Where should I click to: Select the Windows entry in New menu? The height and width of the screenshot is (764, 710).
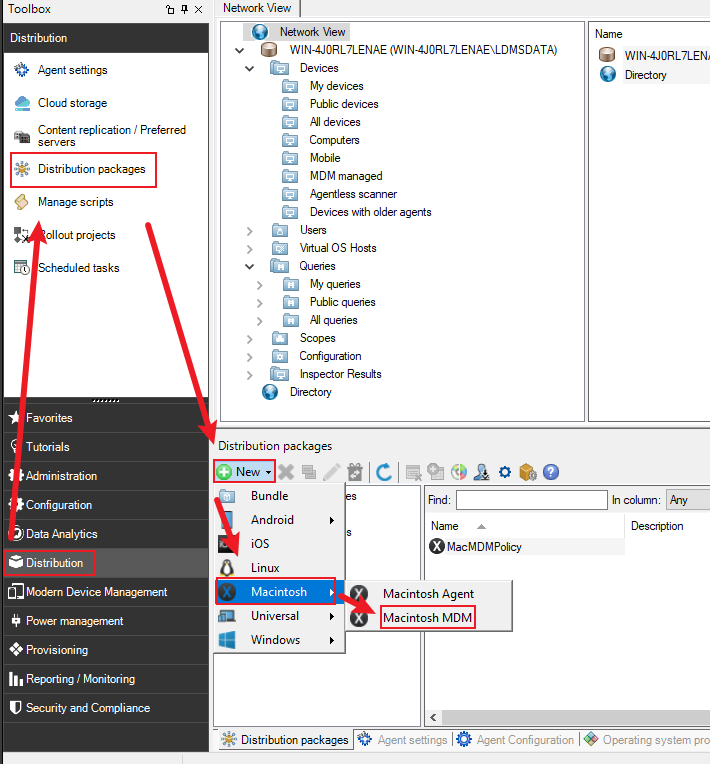click(x=275, y=640)
